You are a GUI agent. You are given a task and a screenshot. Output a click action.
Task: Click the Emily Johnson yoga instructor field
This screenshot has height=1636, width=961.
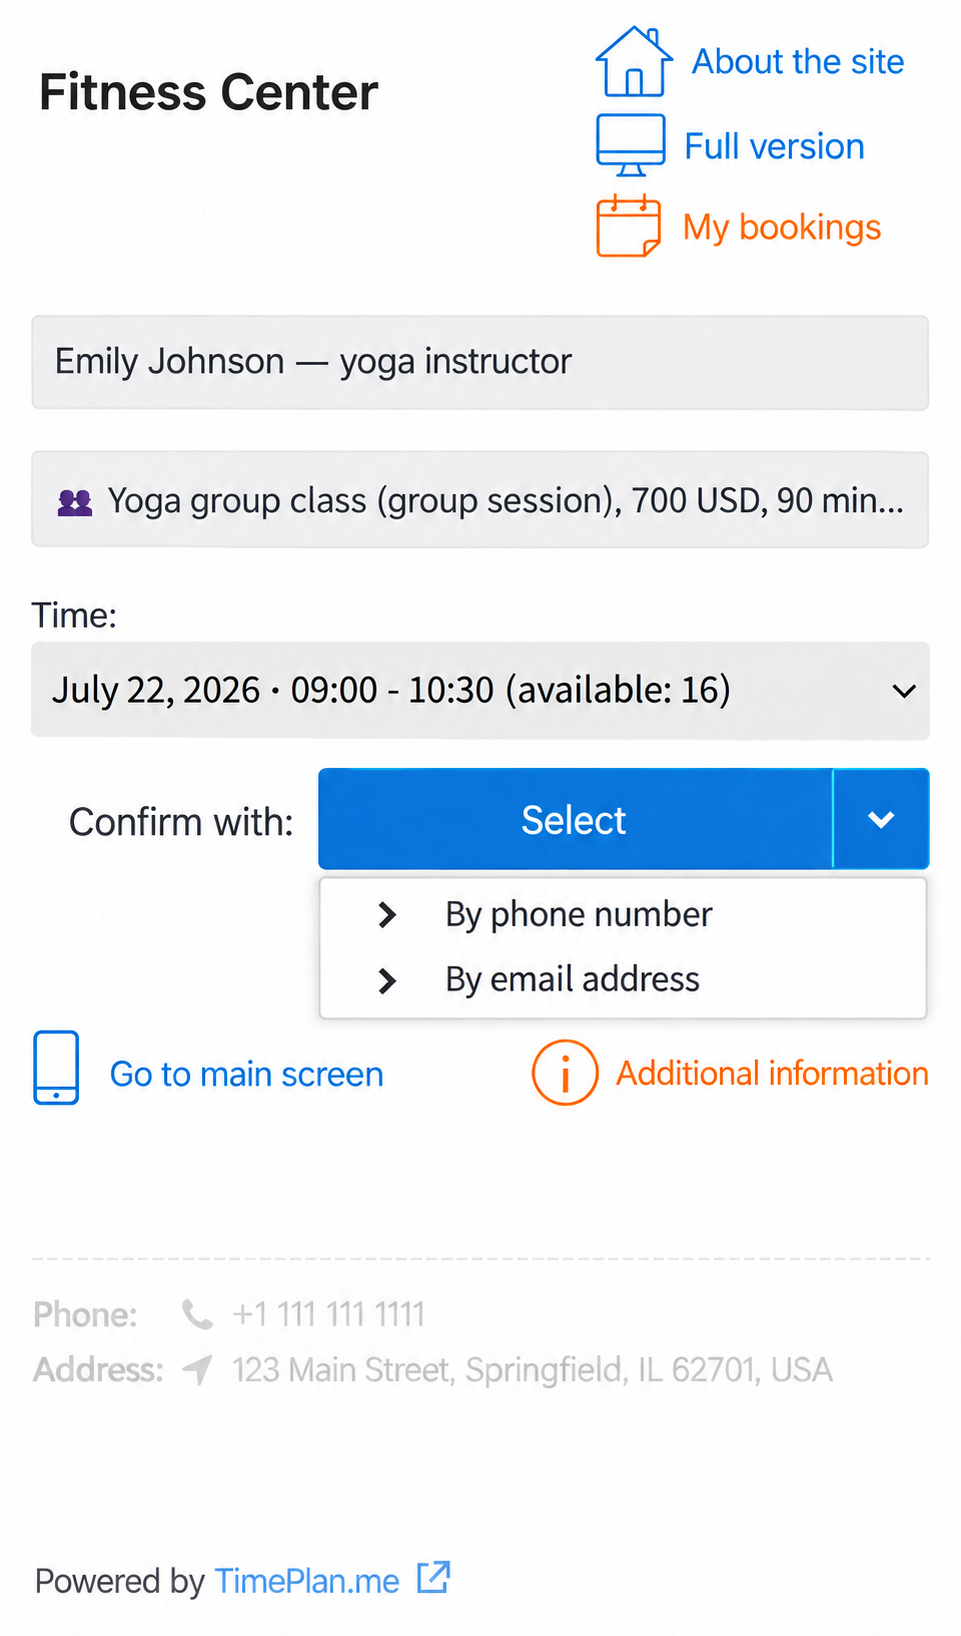point(480,362)
